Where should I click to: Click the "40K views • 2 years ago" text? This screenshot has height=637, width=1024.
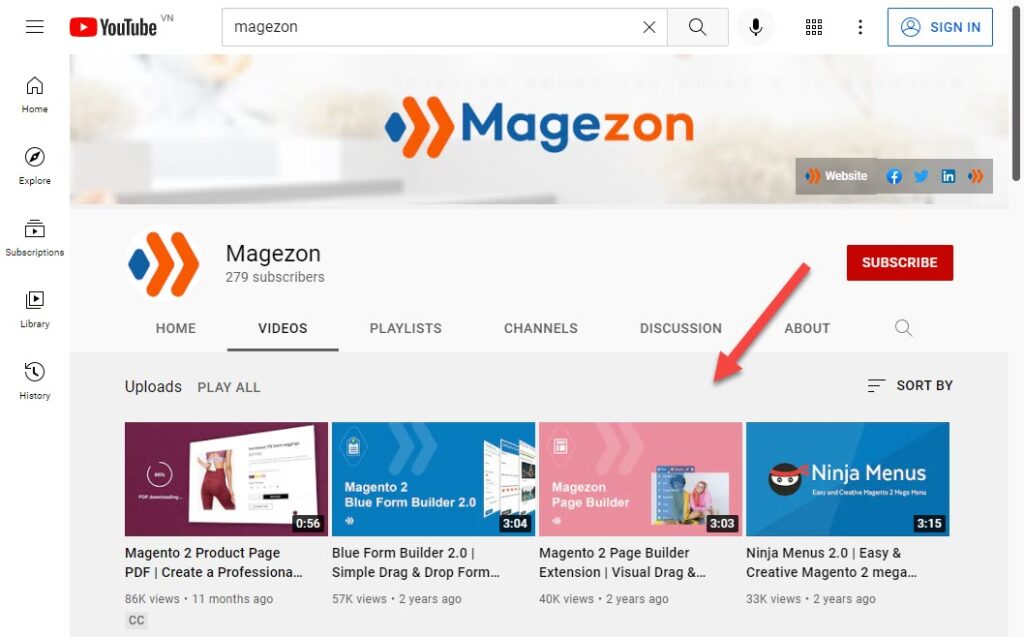coord(603,598)
